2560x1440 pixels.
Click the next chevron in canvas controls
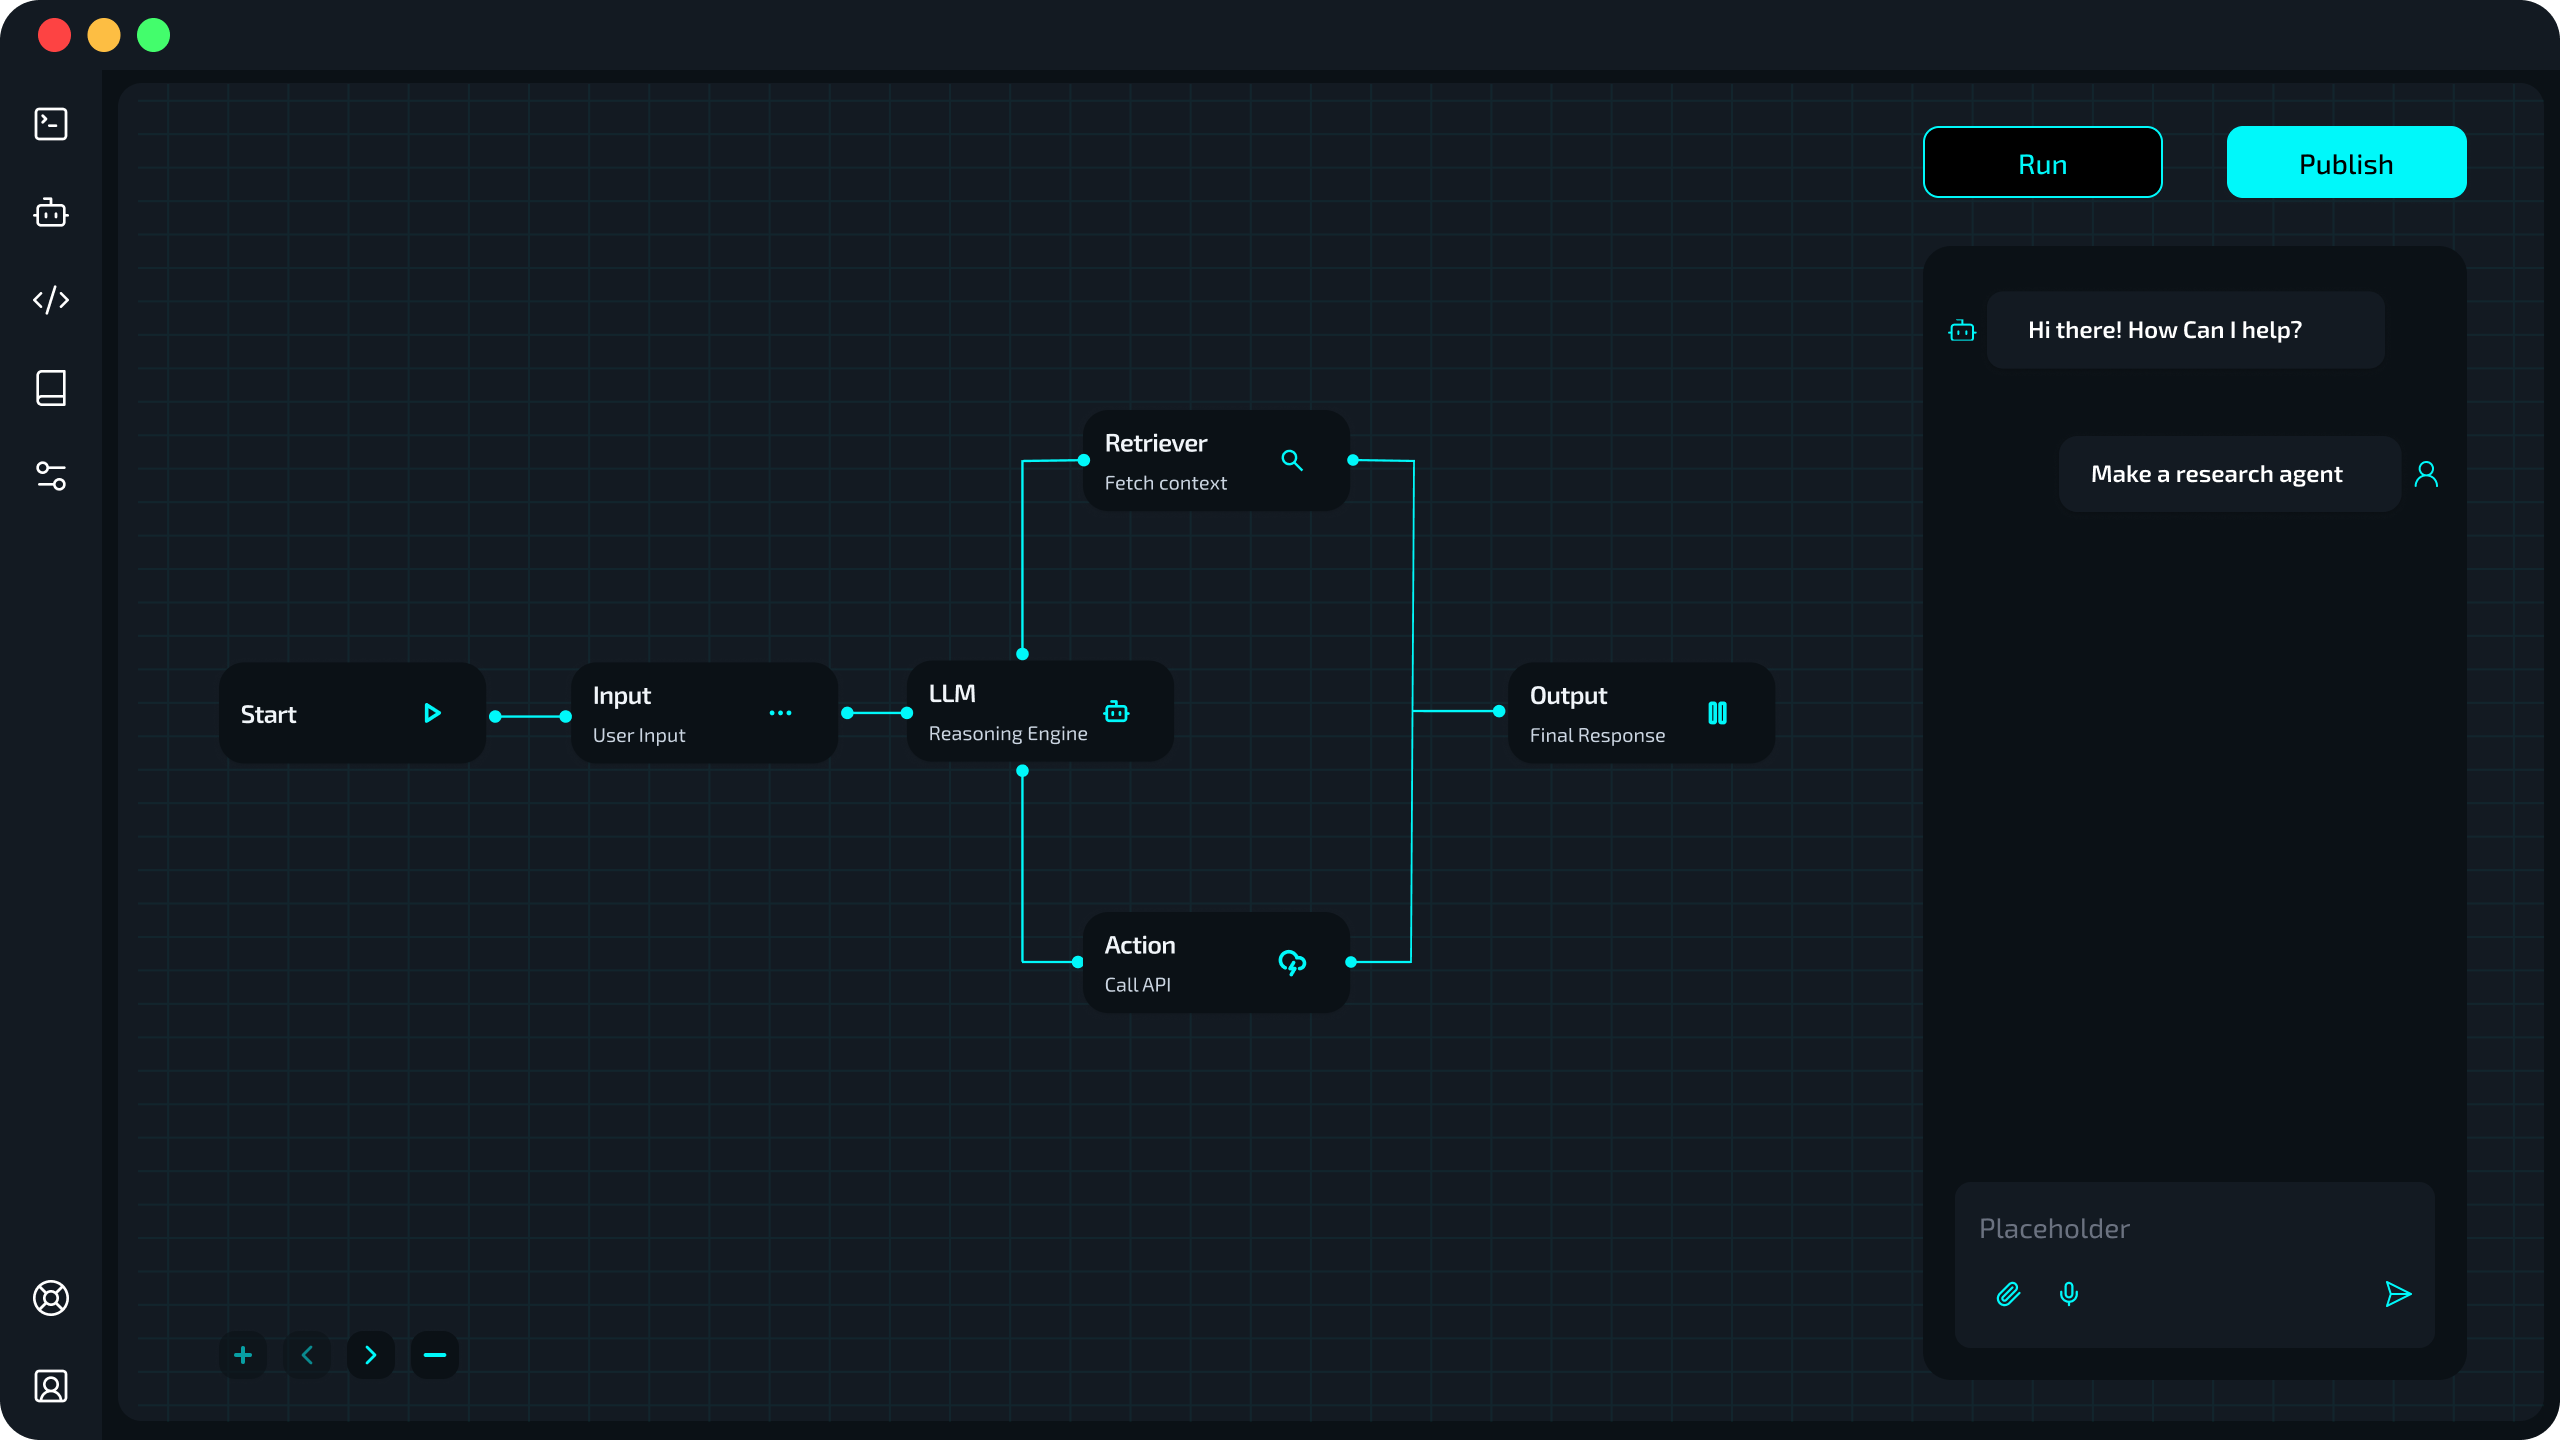click(x=371, y=1355)
